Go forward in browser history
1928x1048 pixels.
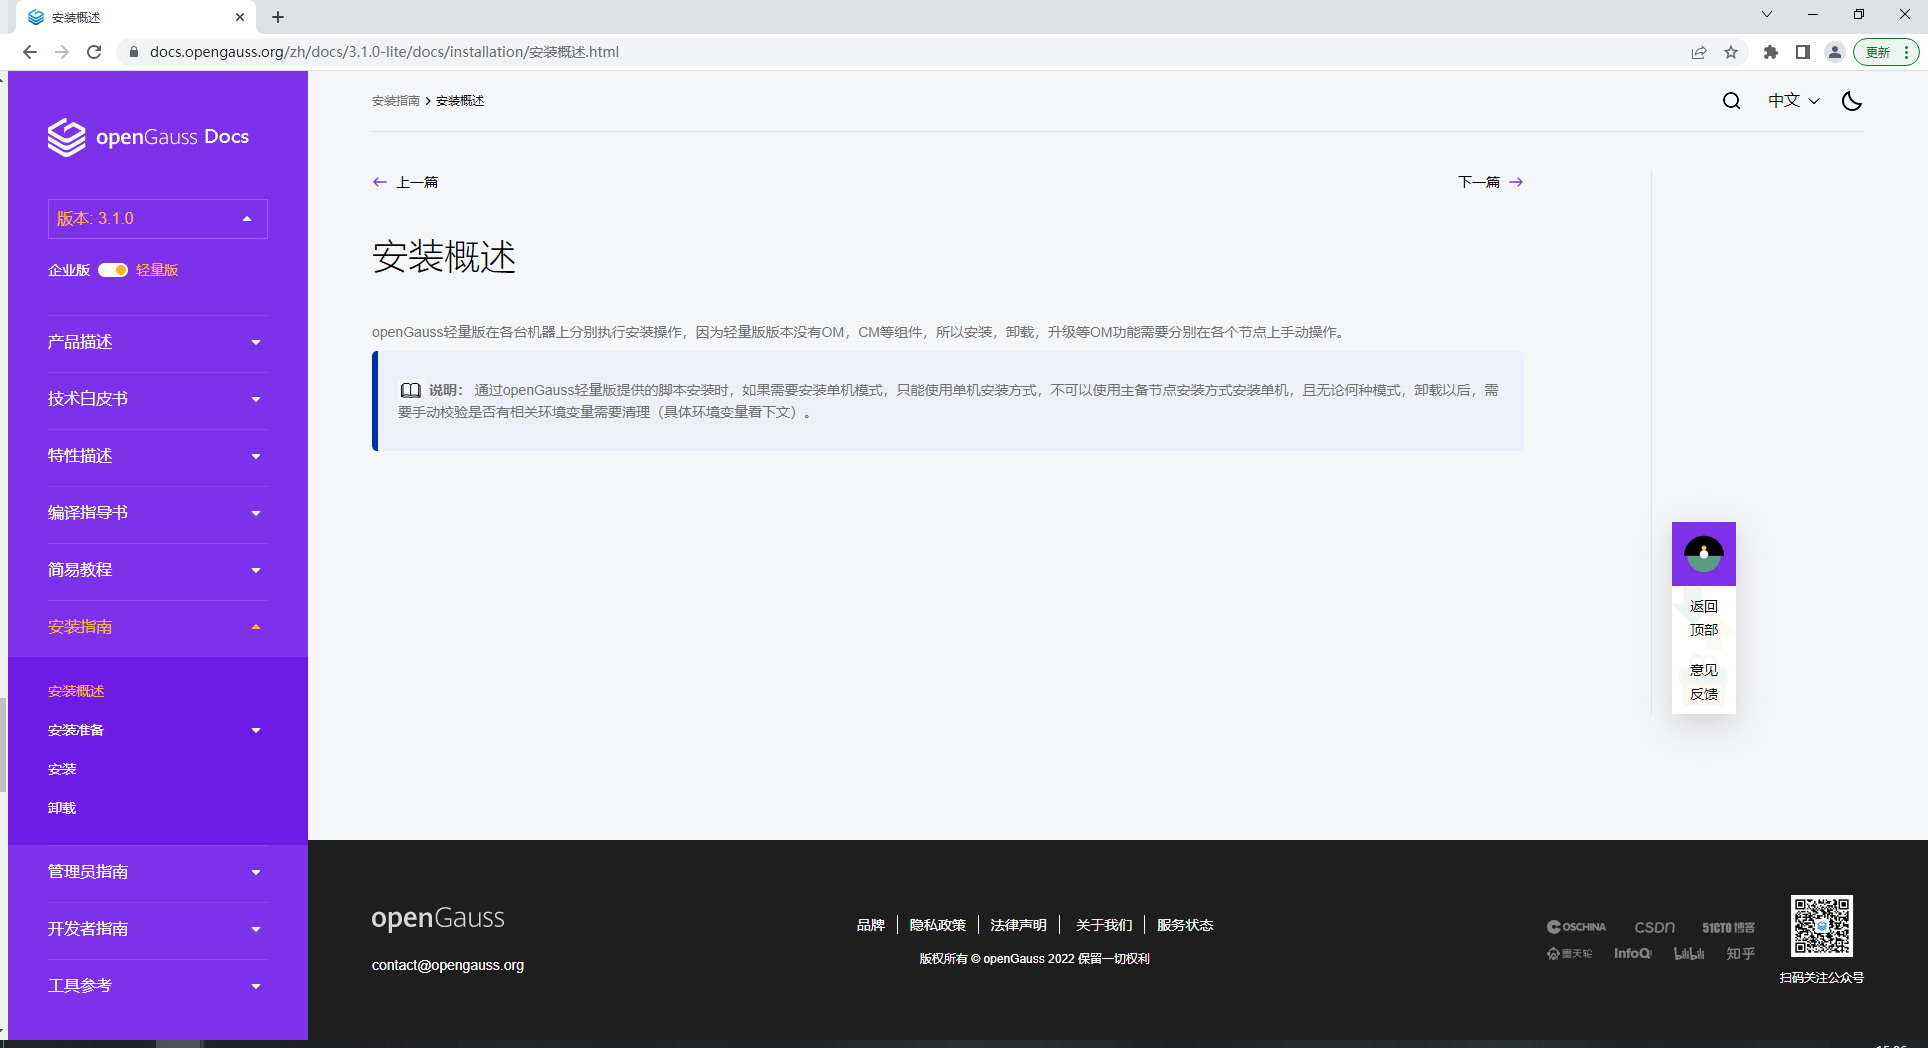(62, 52)
